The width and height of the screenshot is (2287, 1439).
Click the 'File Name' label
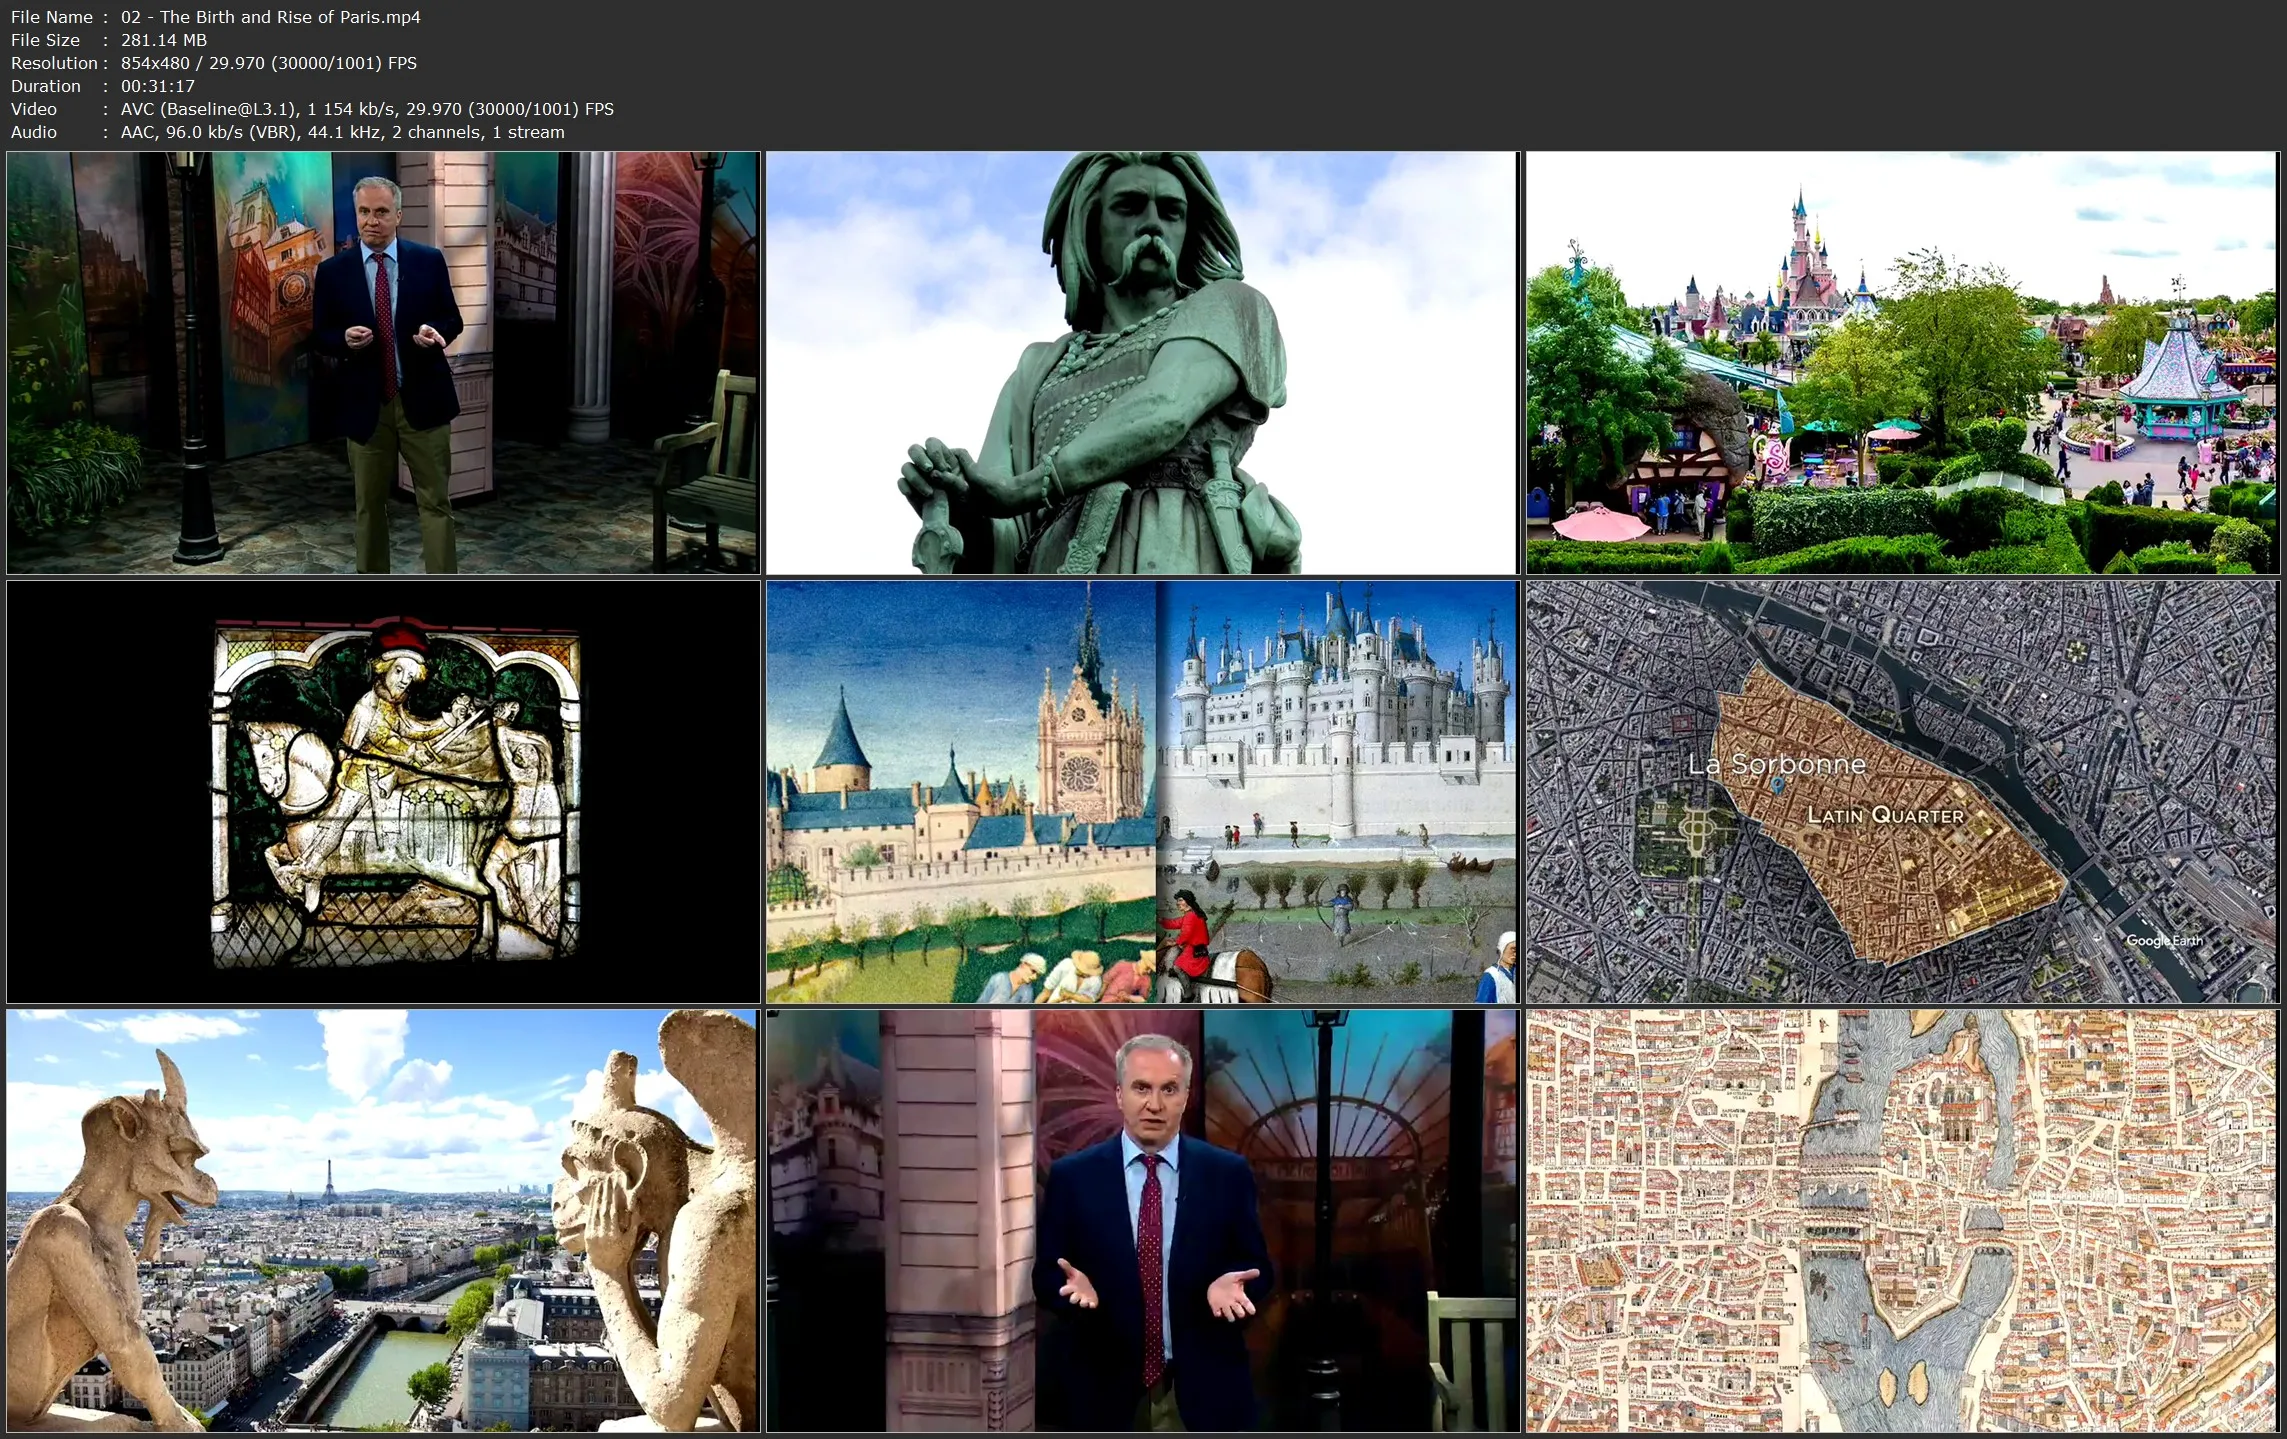(52, 17)
